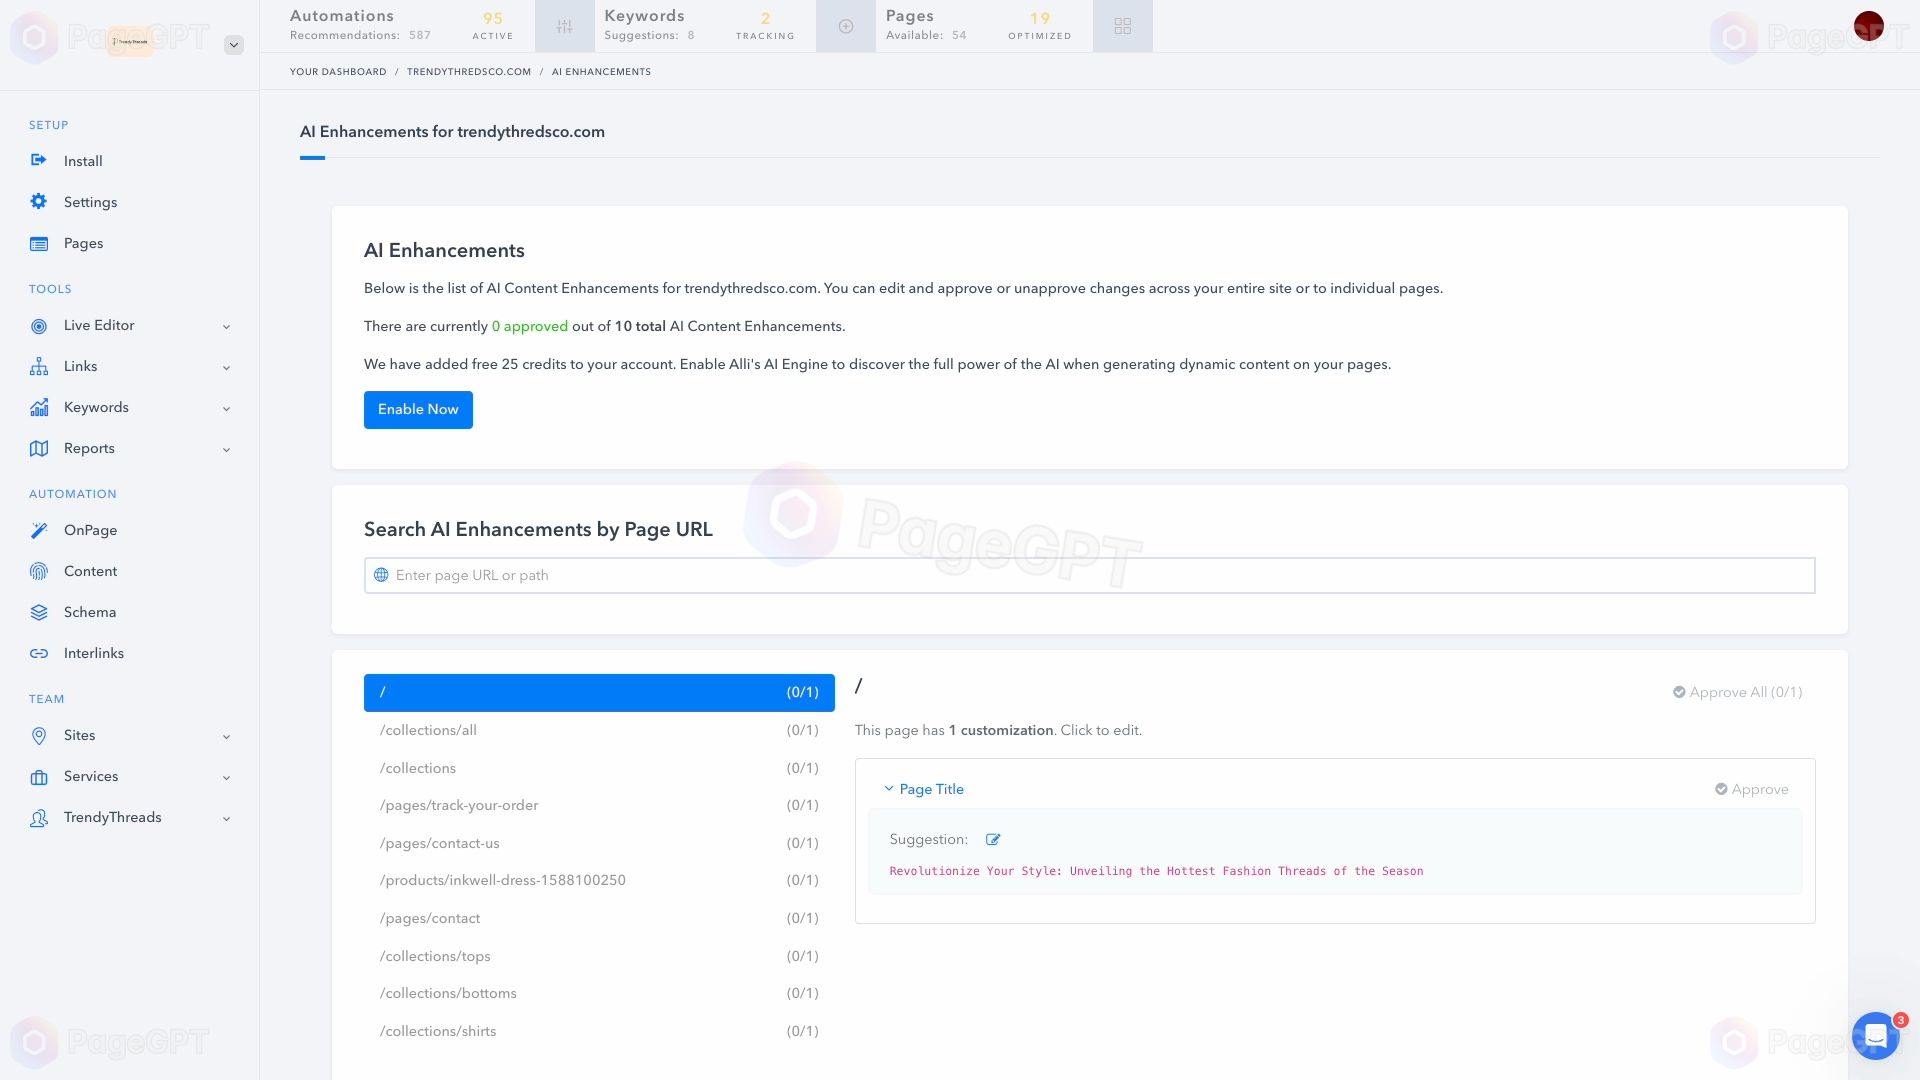Click the Sites team icon

(x=38, y=735)
